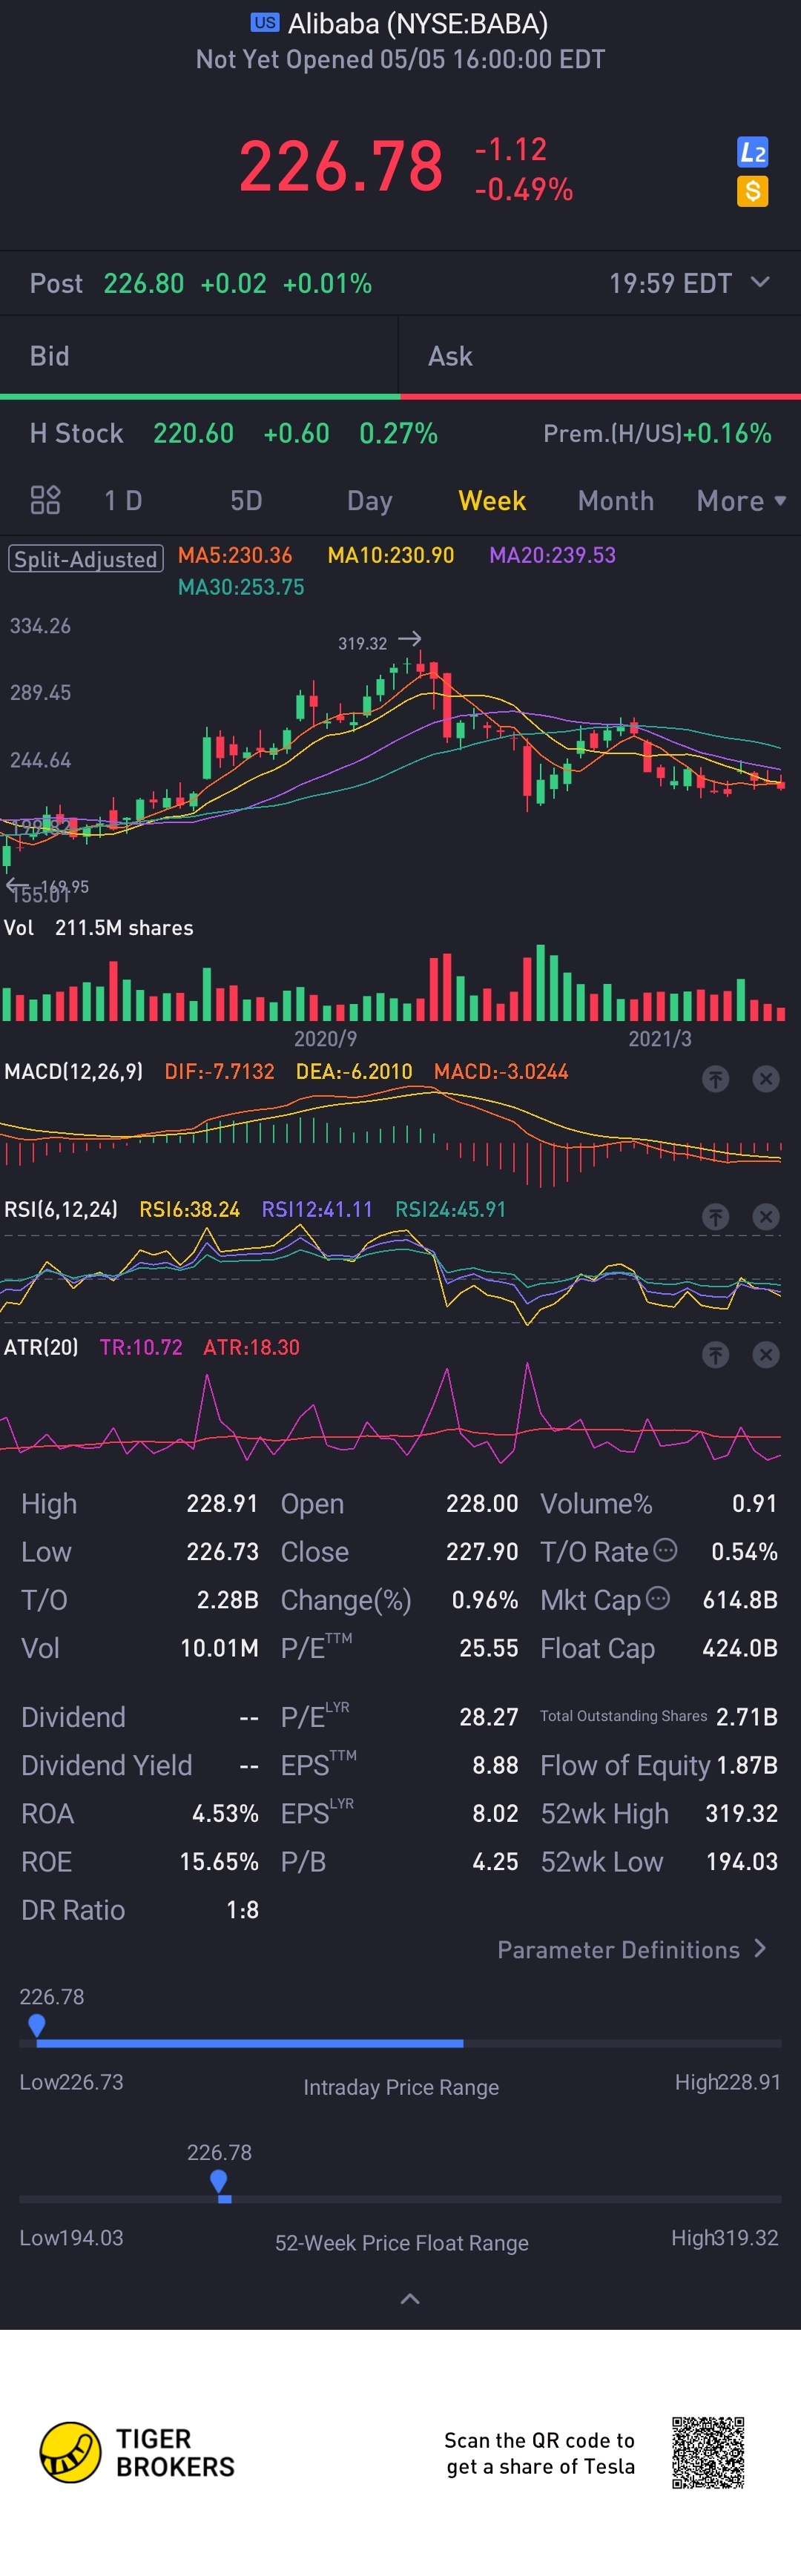Tap the ATR(20) indicator label
Screen dimensions: 801x2576
coord(41,1348)
